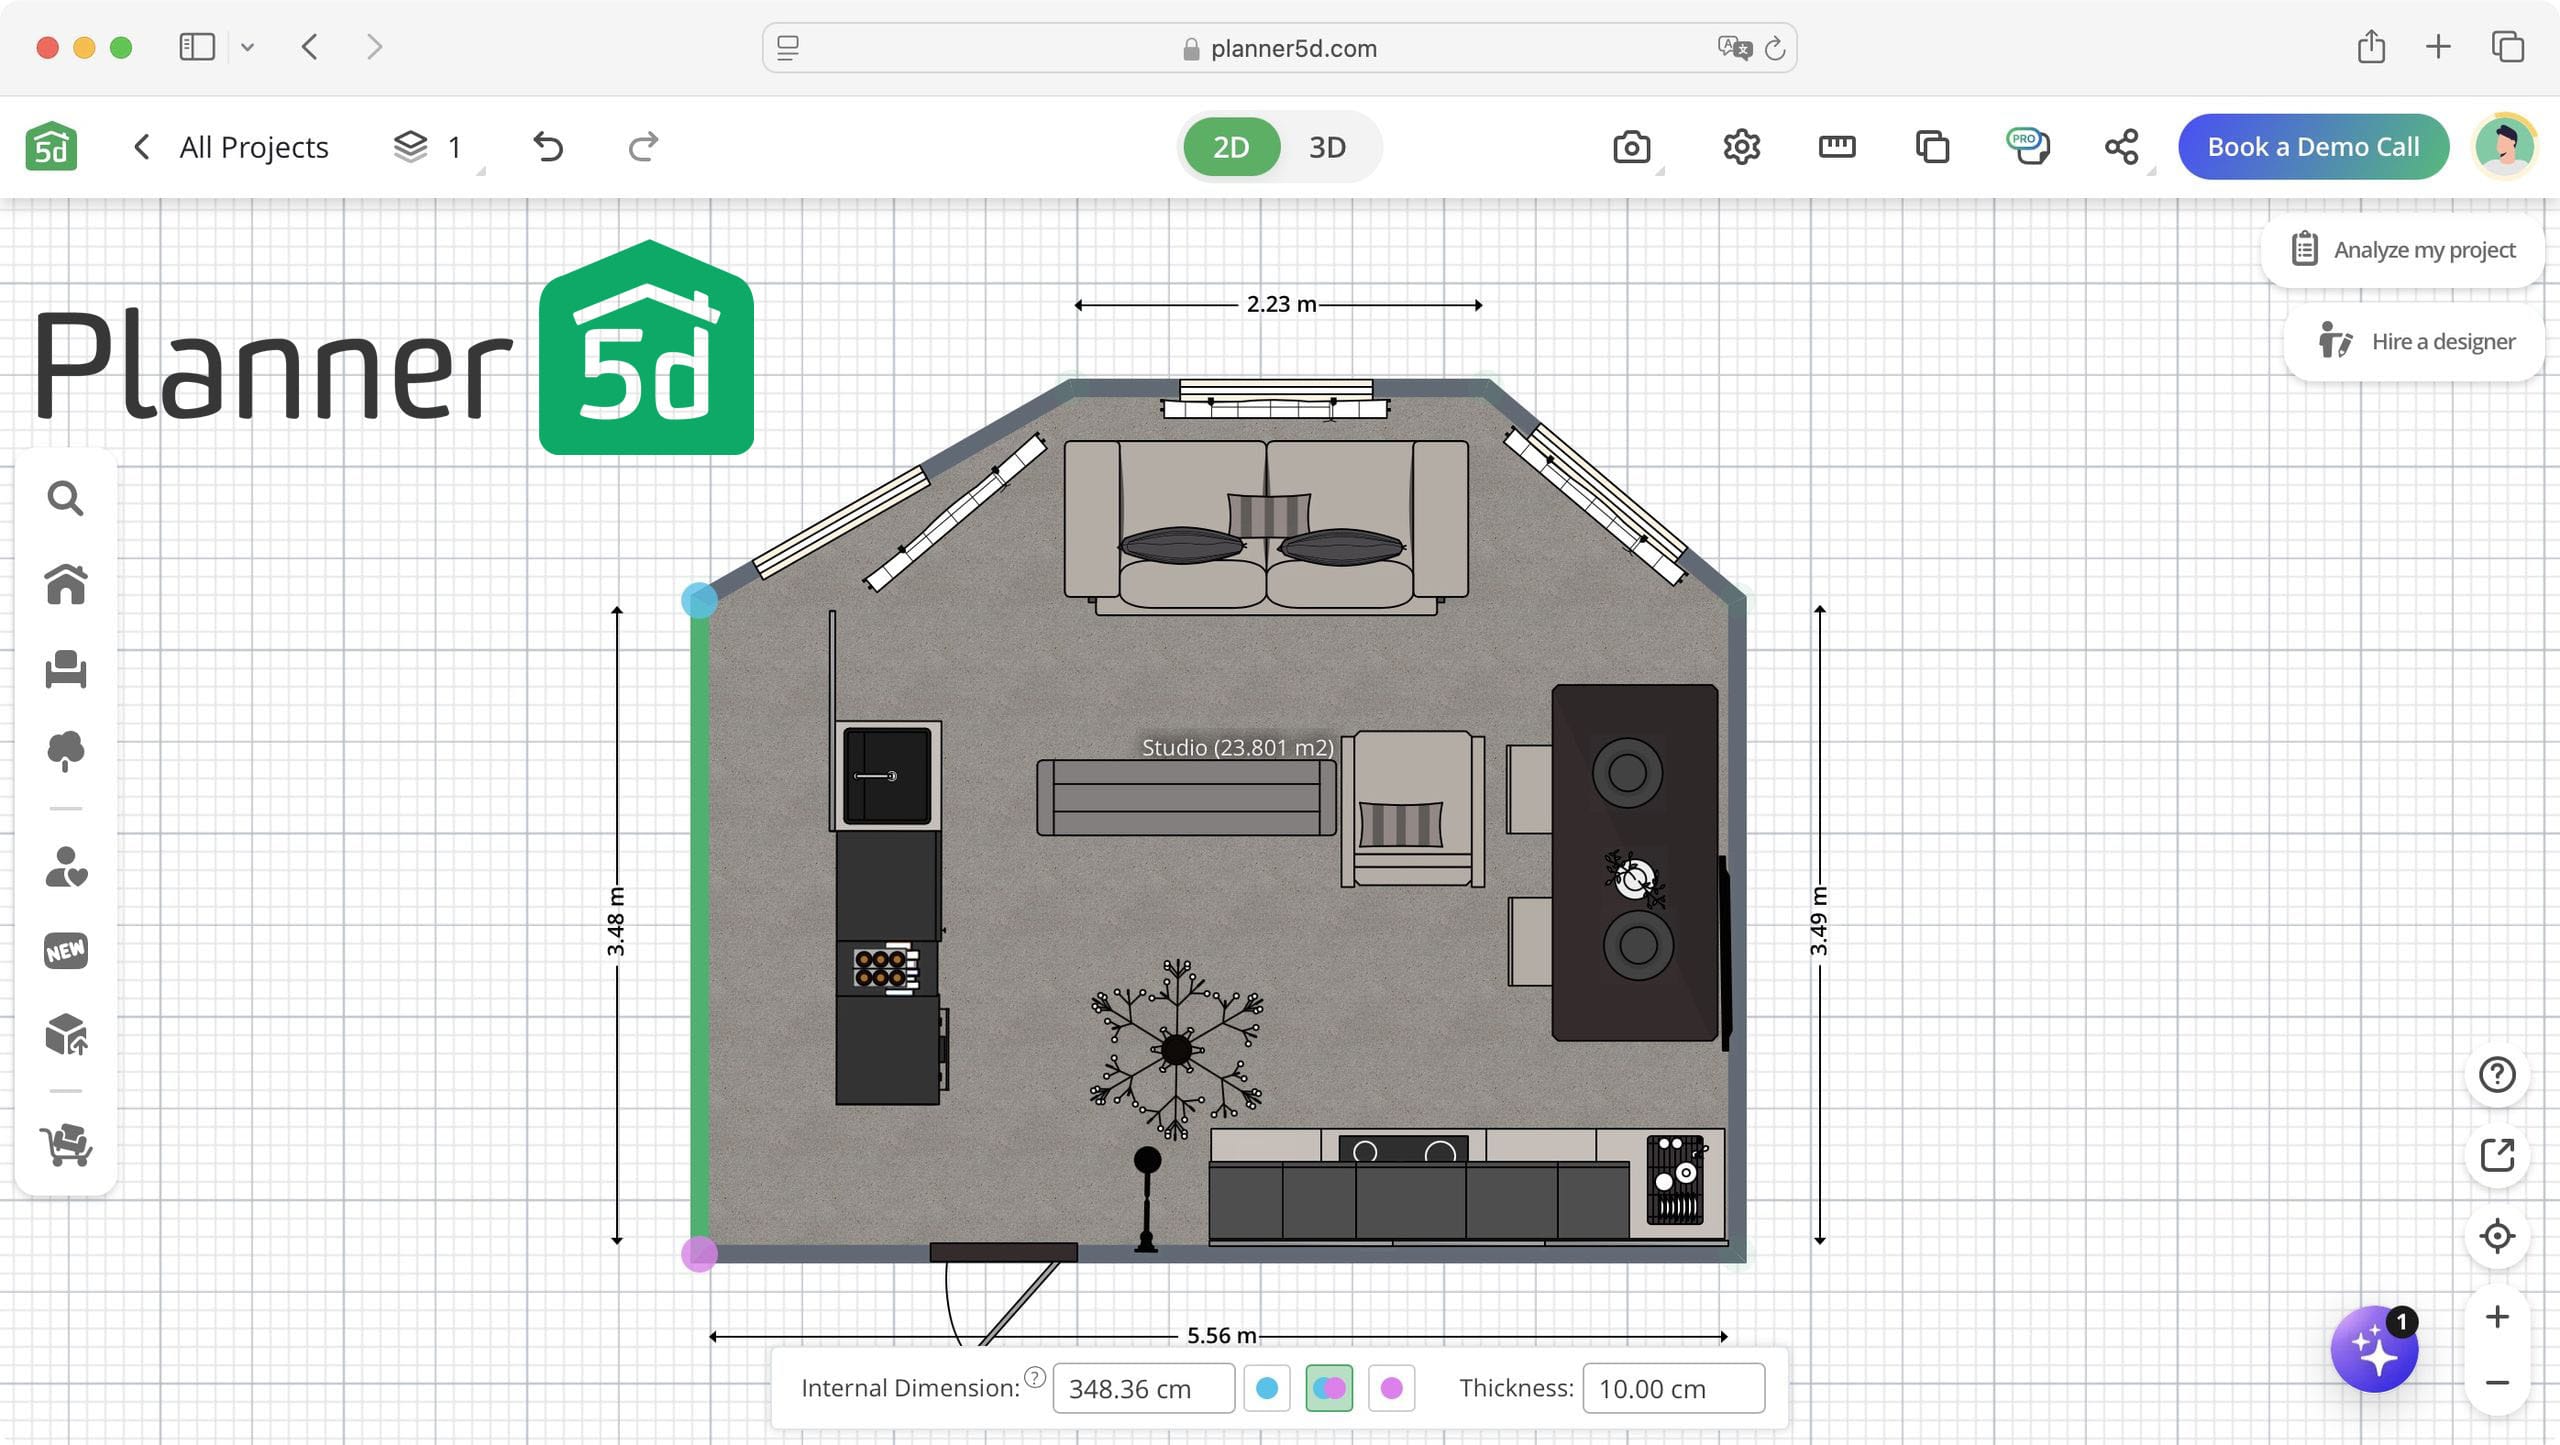Undo the last action

[548, 147]
